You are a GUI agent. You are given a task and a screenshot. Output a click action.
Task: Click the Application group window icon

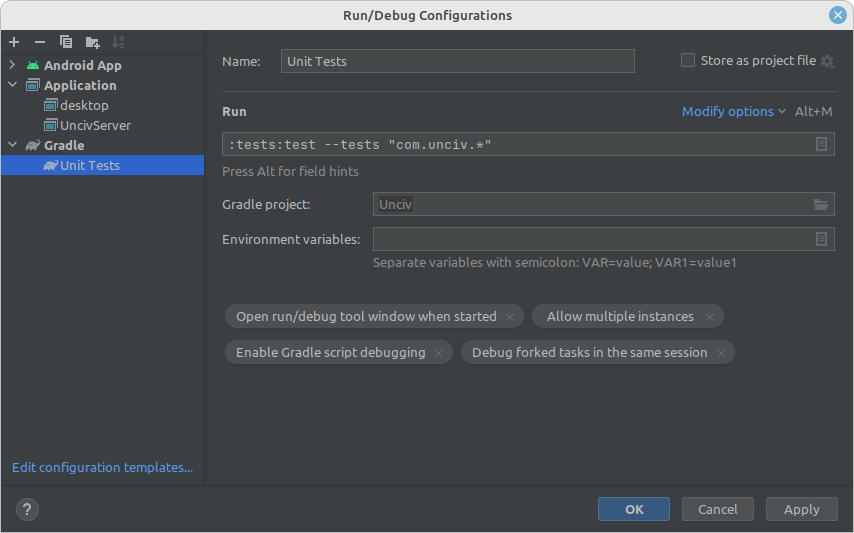click(33, 85)
